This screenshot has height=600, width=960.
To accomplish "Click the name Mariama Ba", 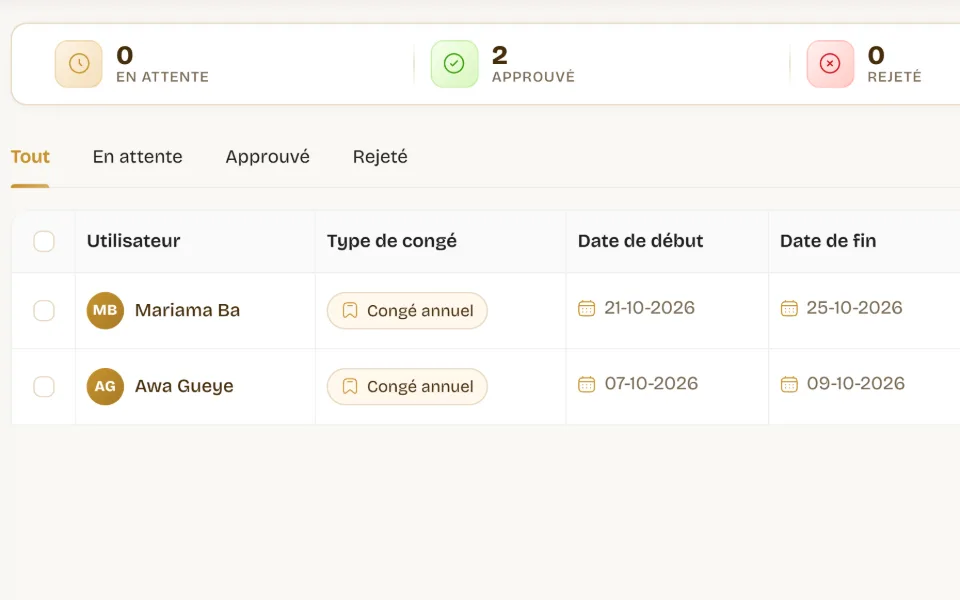I will coord(187,310).
